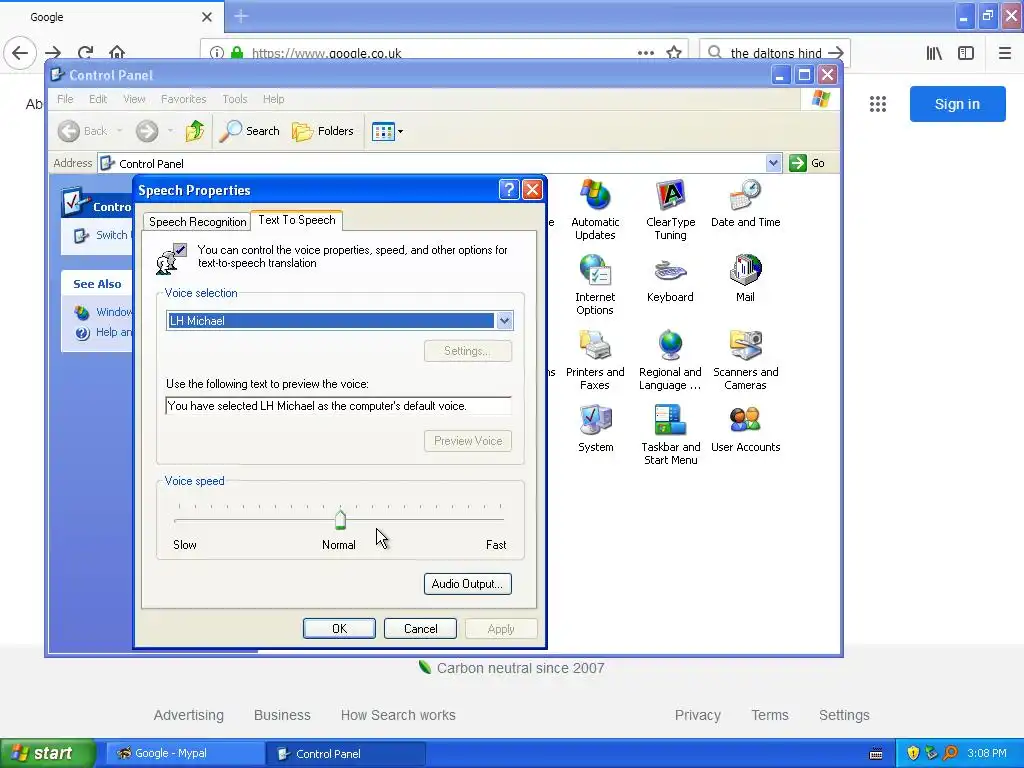The width and height of the screenshot is (1024, 768).
Task: Open File menu in Control Panel
Action: pyautogui.click(x=65, y=99)
